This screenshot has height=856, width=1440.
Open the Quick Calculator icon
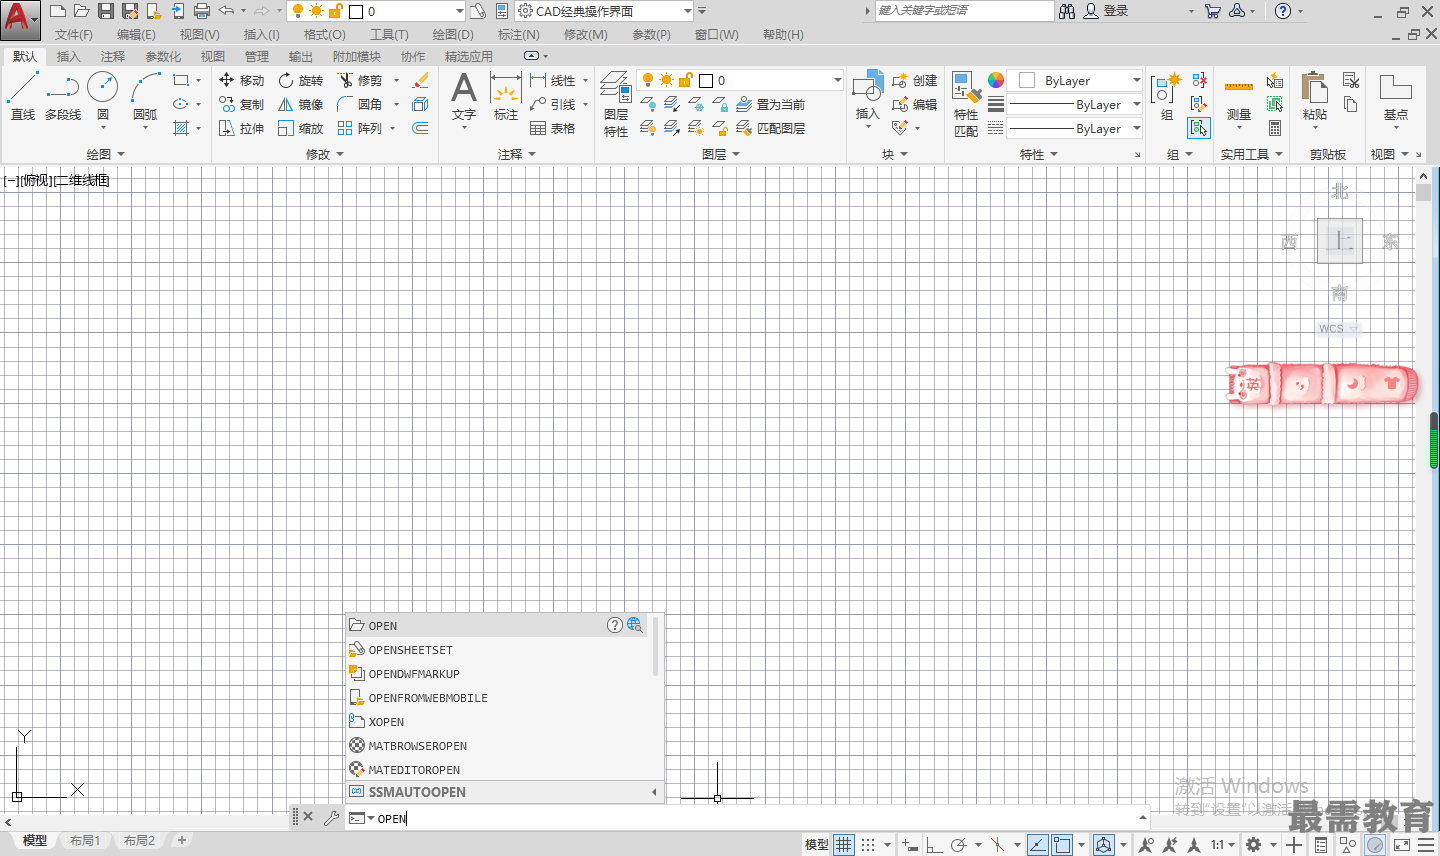tap(1275, 128)
